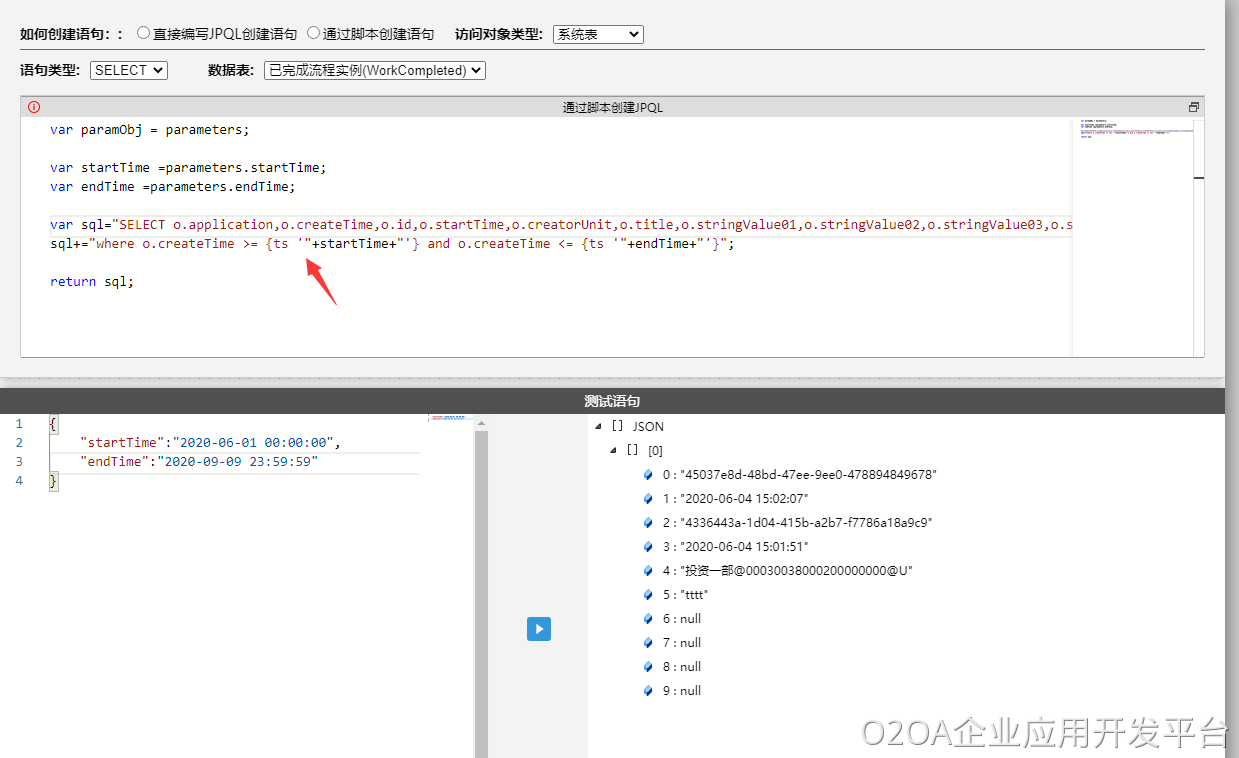Select the 通过脚本创建语句 radio option
Image resolution: width=1239 pixels, height=758 pixels.
click(x=314, y=33)
